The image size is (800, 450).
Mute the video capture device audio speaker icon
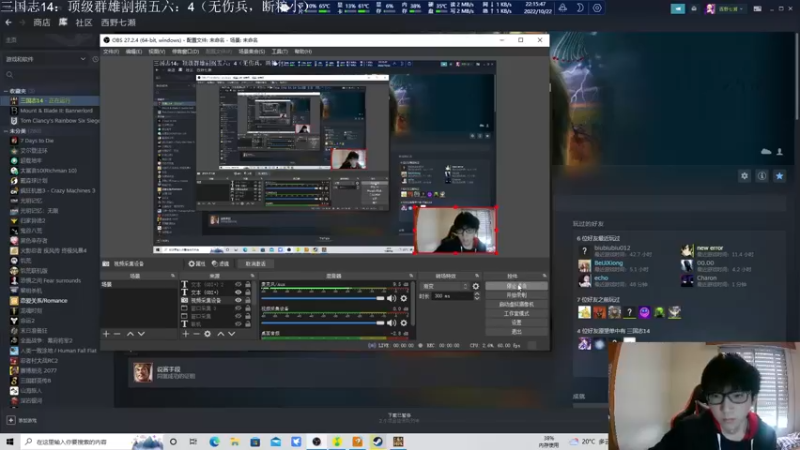coord(391,322)
